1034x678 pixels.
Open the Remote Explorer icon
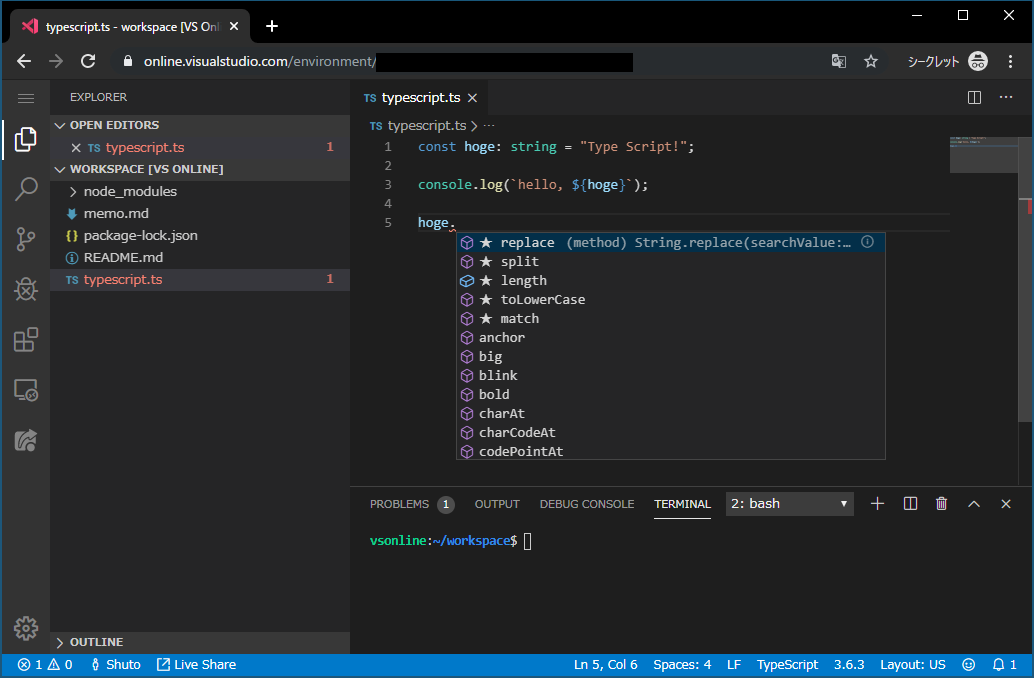coord(26,390)
